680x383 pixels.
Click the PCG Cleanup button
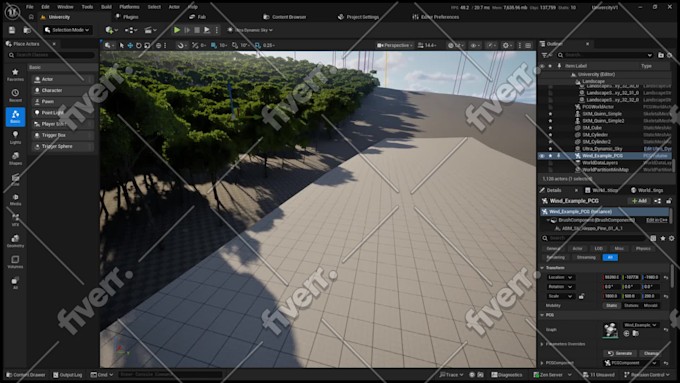pyautogui.click(x=651, y=354)
